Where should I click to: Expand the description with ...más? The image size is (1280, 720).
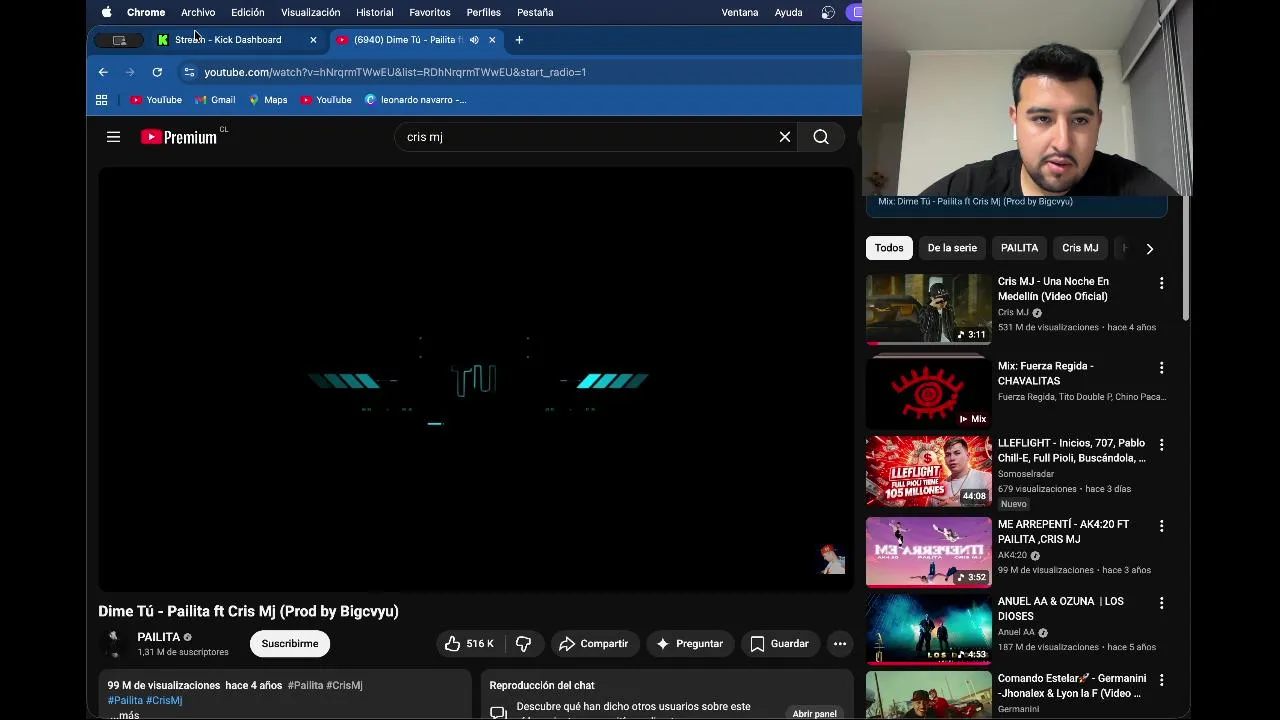[x=124, y=715]
